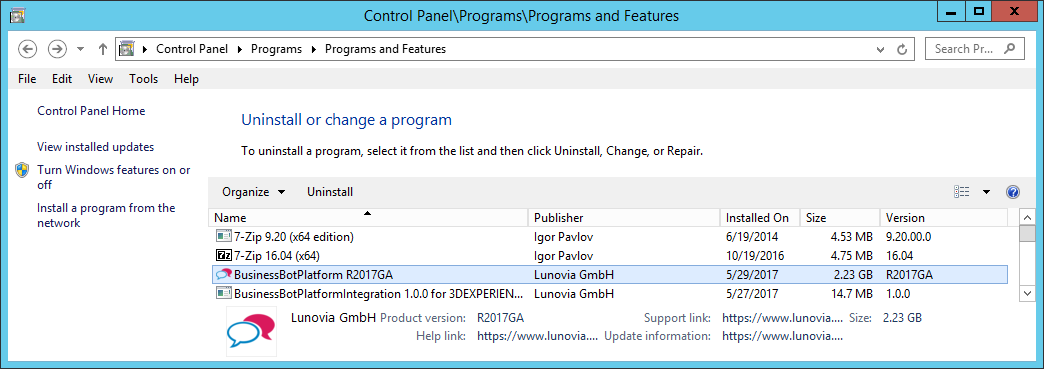Click the Windows features shield icon
This screenshot has width=1044, height=369.
pyautogui.click(x=23, y=171)
